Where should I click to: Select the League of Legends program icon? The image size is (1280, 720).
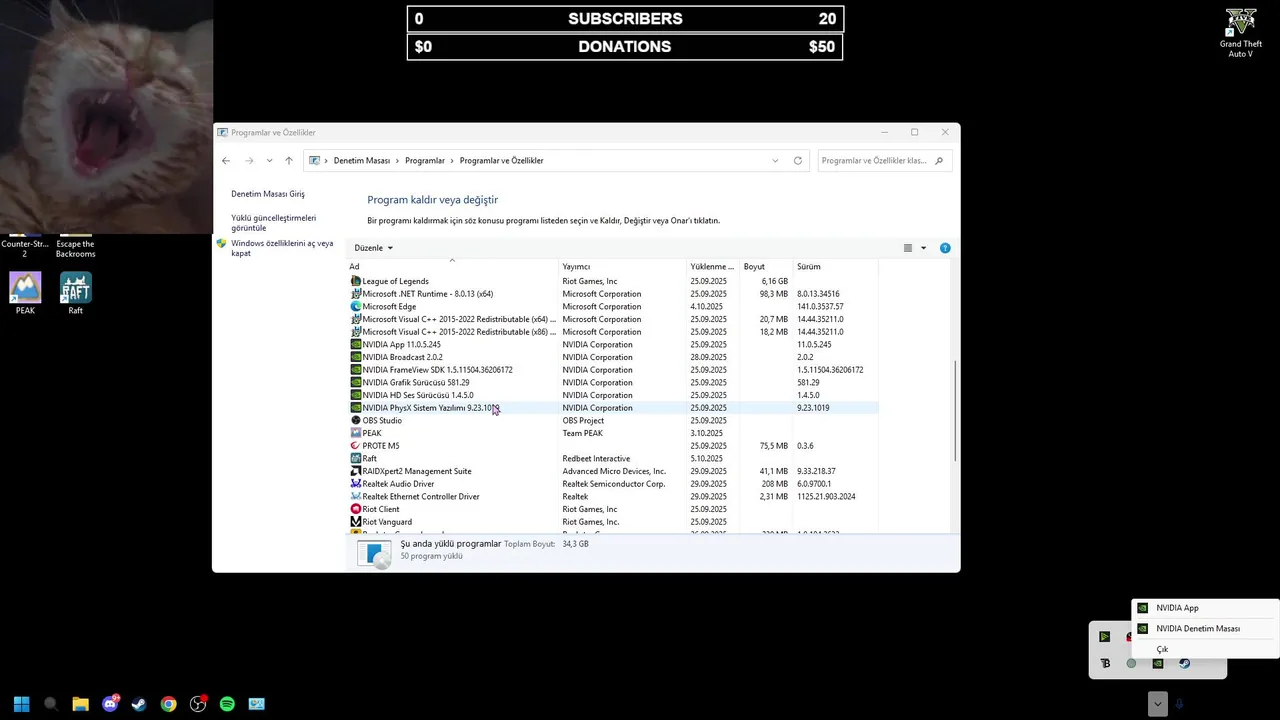[356, 281]
